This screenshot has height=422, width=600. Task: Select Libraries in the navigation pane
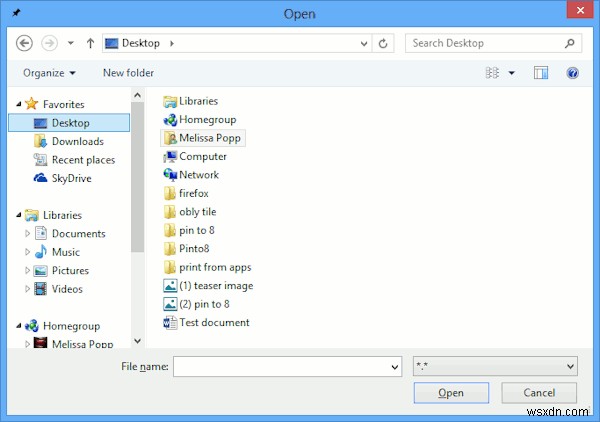[62, 215]
